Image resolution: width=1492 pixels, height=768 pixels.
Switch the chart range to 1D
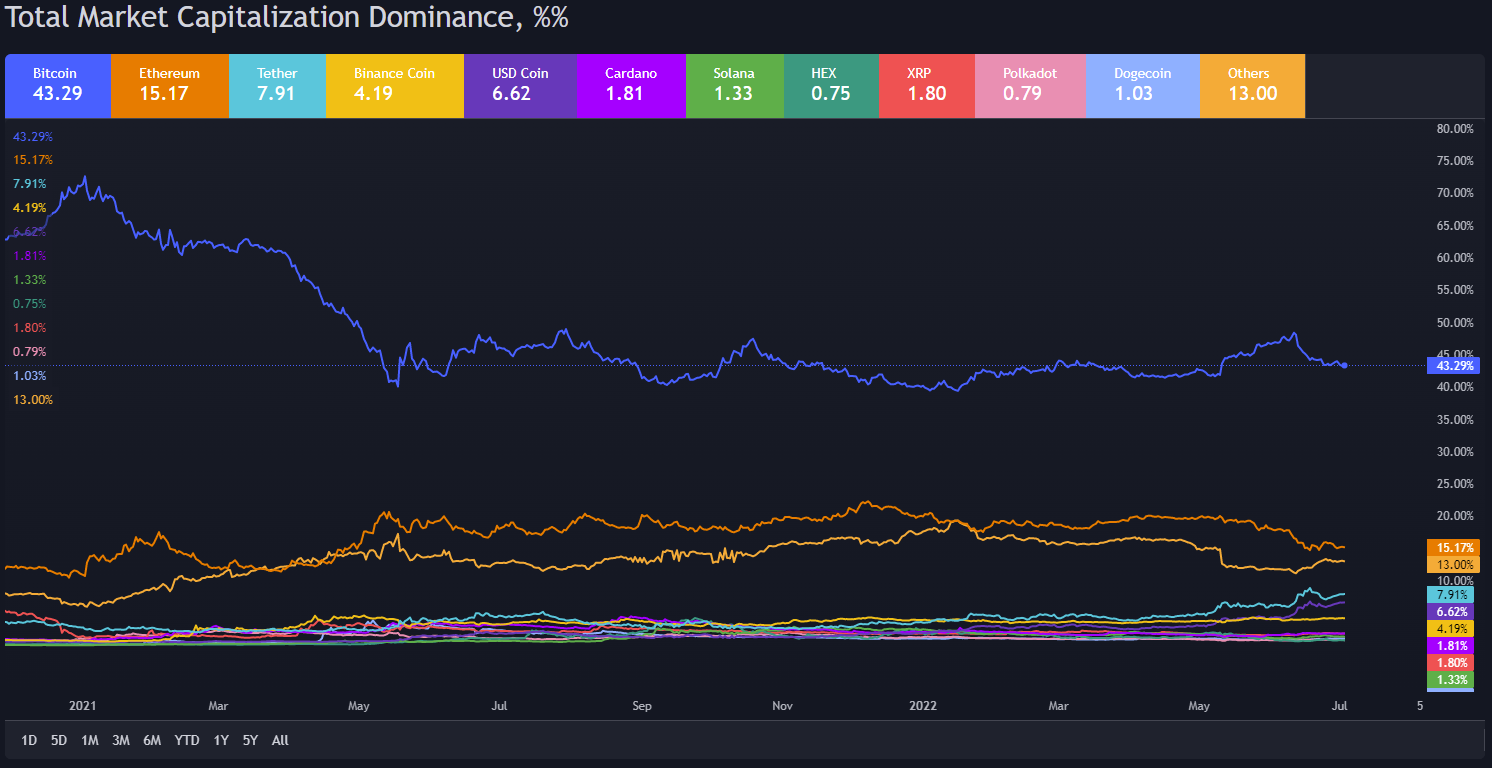coord(29,741)
